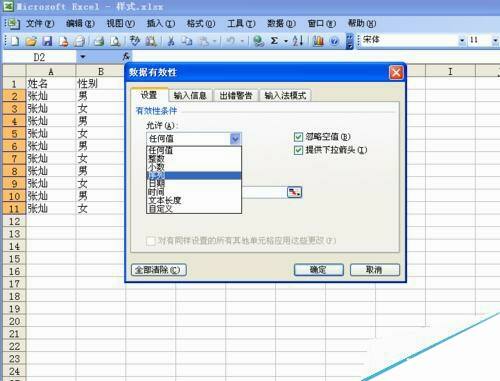The image size is (500, 381).
Task: Switch to the 输入法模式 tab
Action: tap(285, 96)
